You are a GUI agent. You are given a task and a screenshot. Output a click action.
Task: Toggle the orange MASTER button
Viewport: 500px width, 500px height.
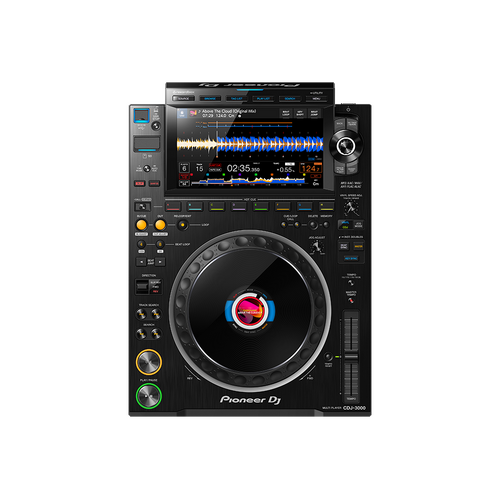(358, 246)
